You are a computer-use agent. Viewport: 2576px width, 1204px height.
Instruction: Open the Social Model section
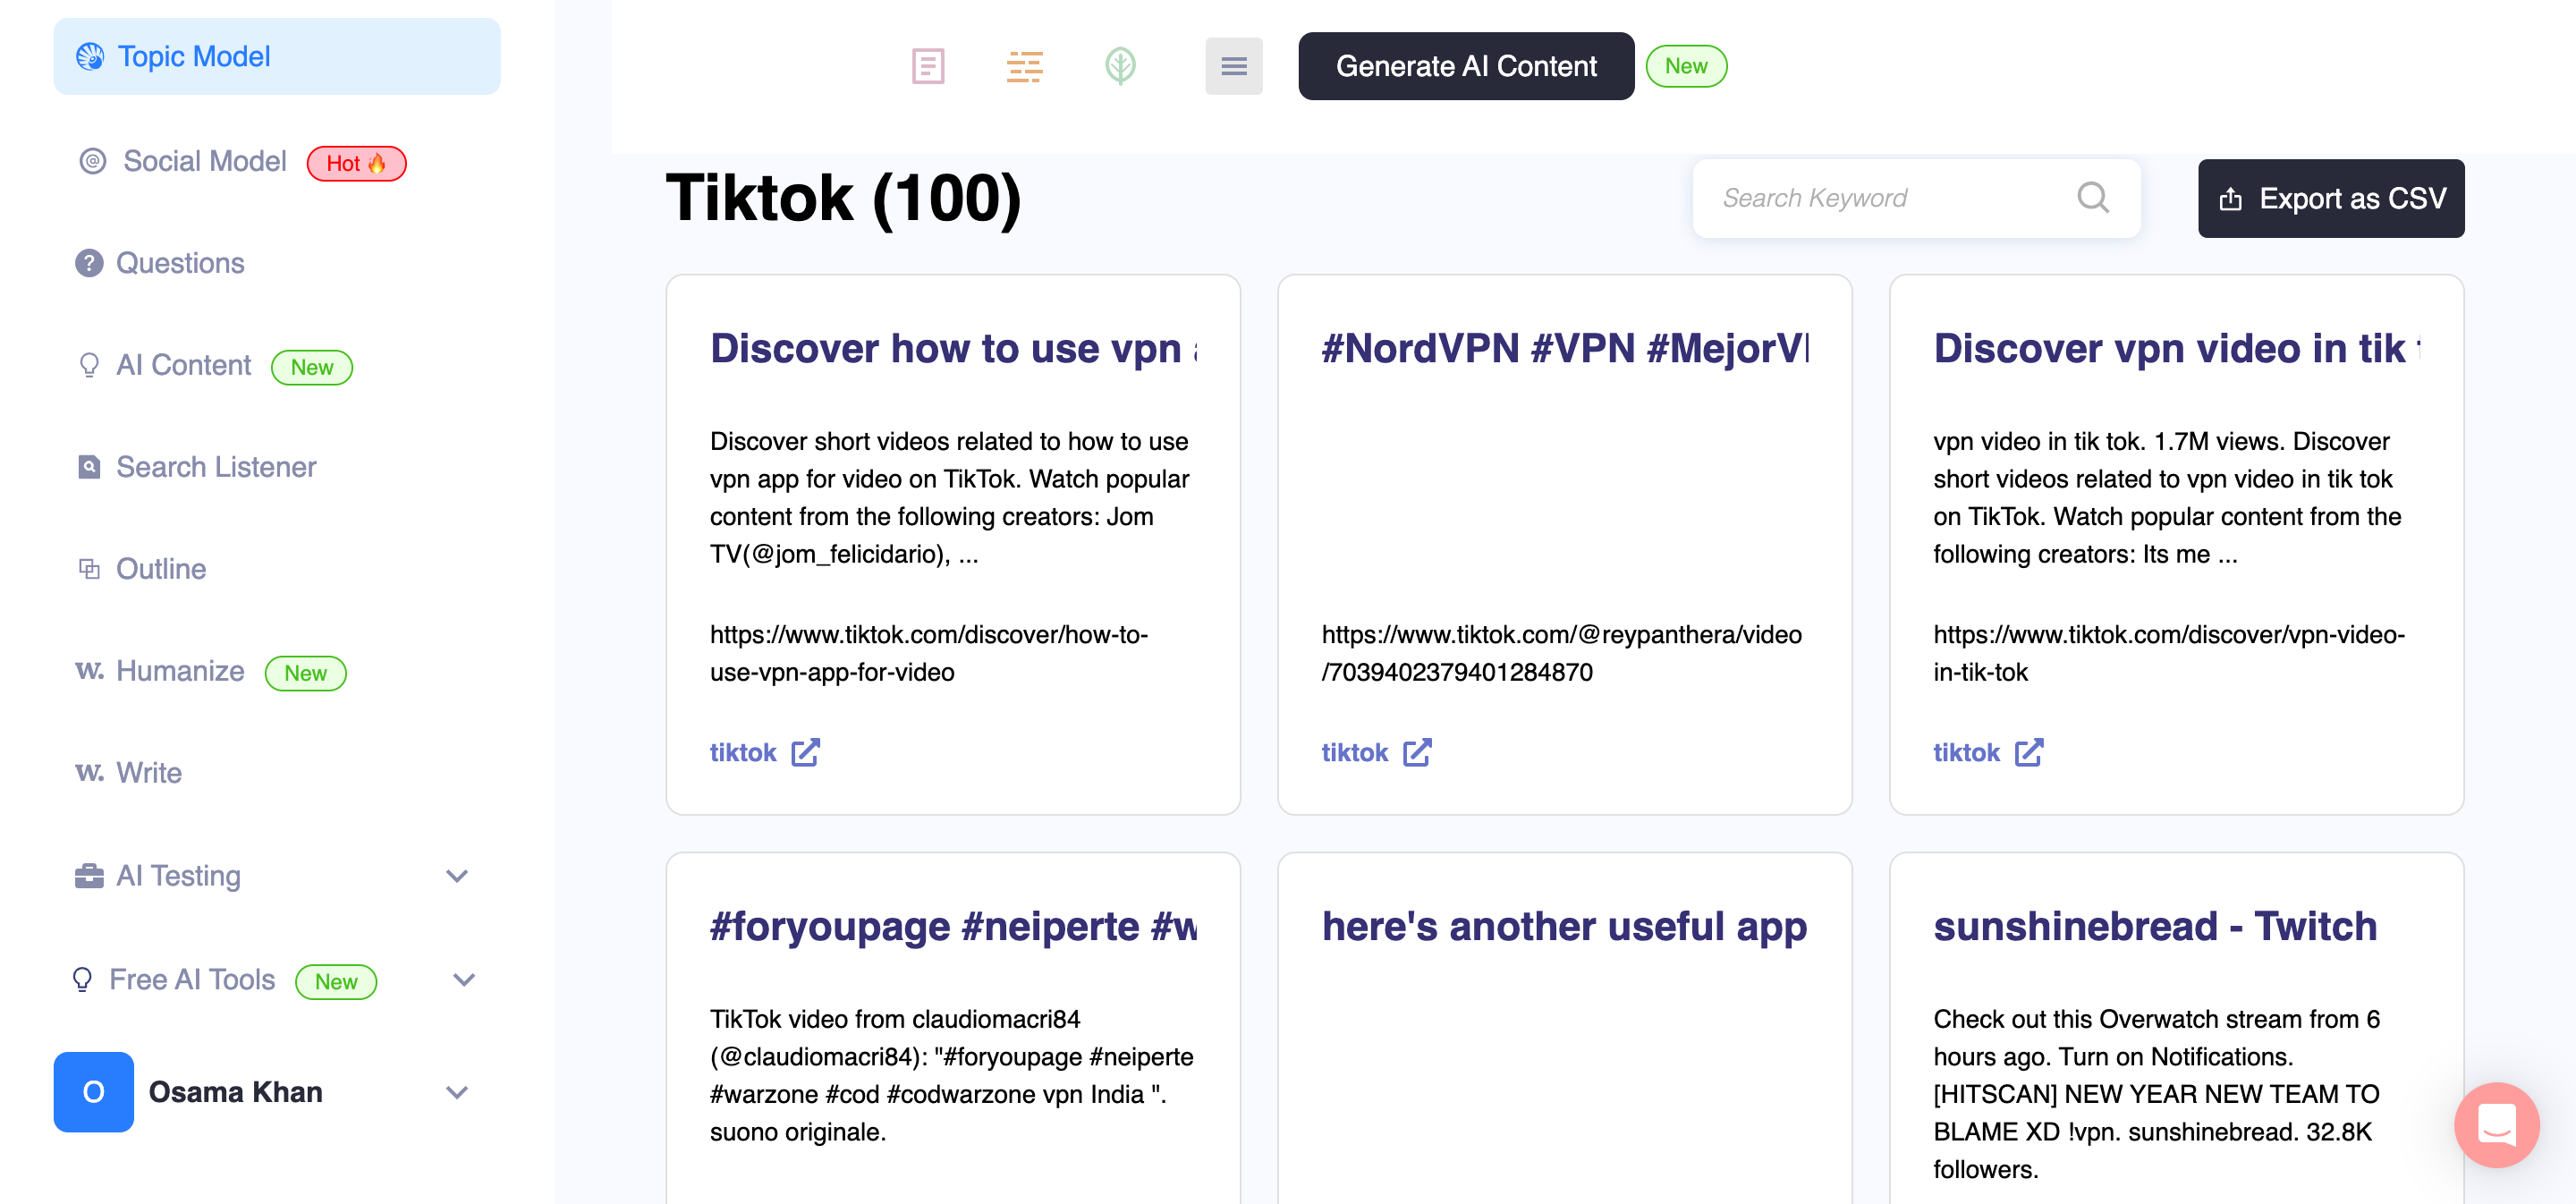(x=204, y=162)
